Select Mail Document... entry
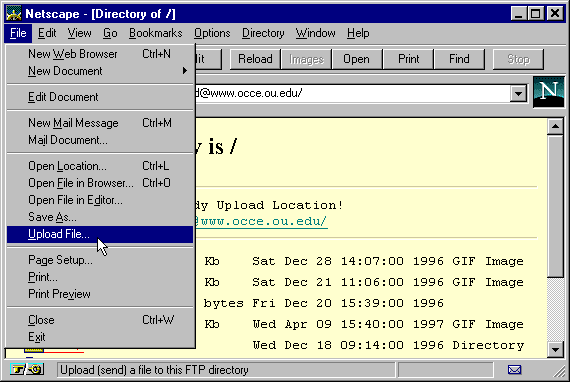The image size is (570, 382). click(x=100, y=140)
